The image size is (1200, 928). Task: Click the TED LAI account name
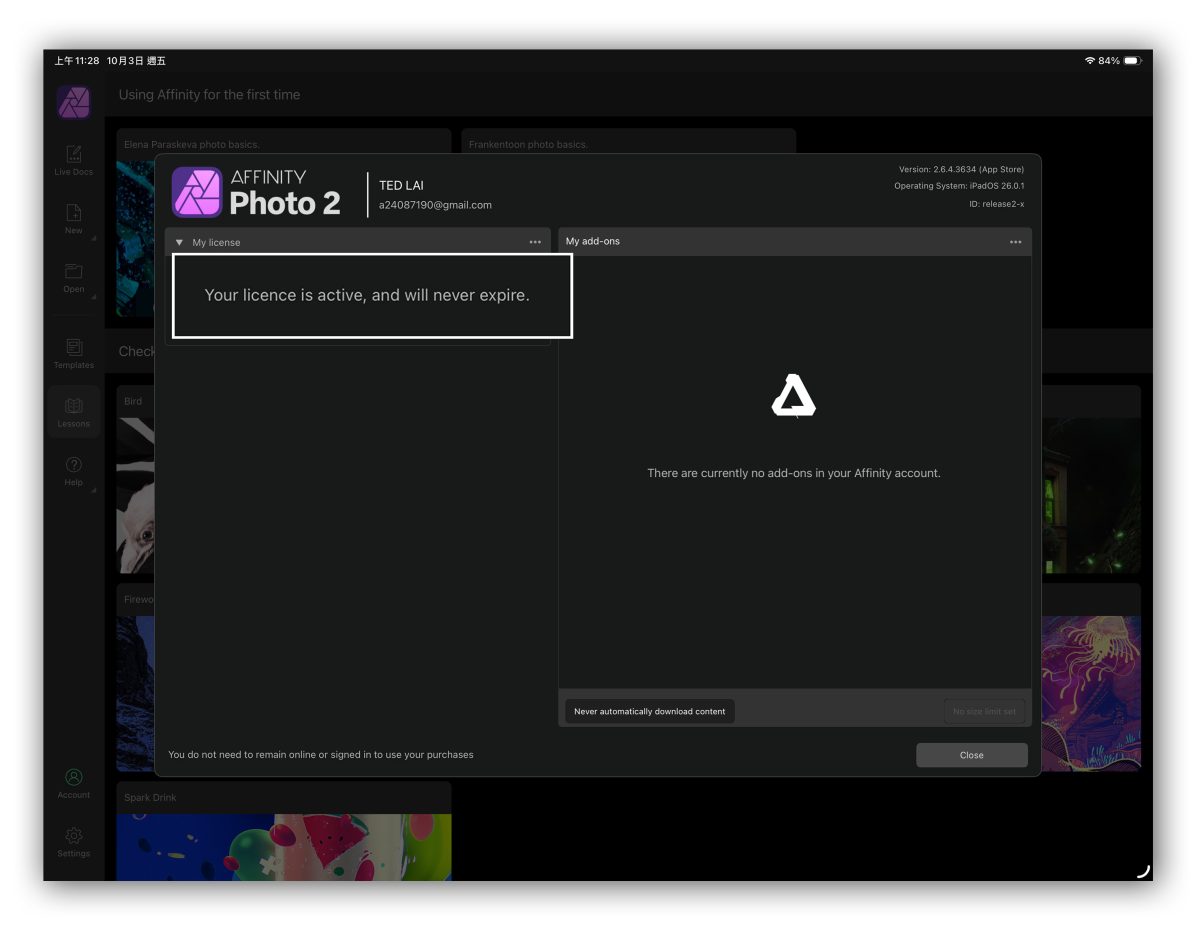[402, 185]
